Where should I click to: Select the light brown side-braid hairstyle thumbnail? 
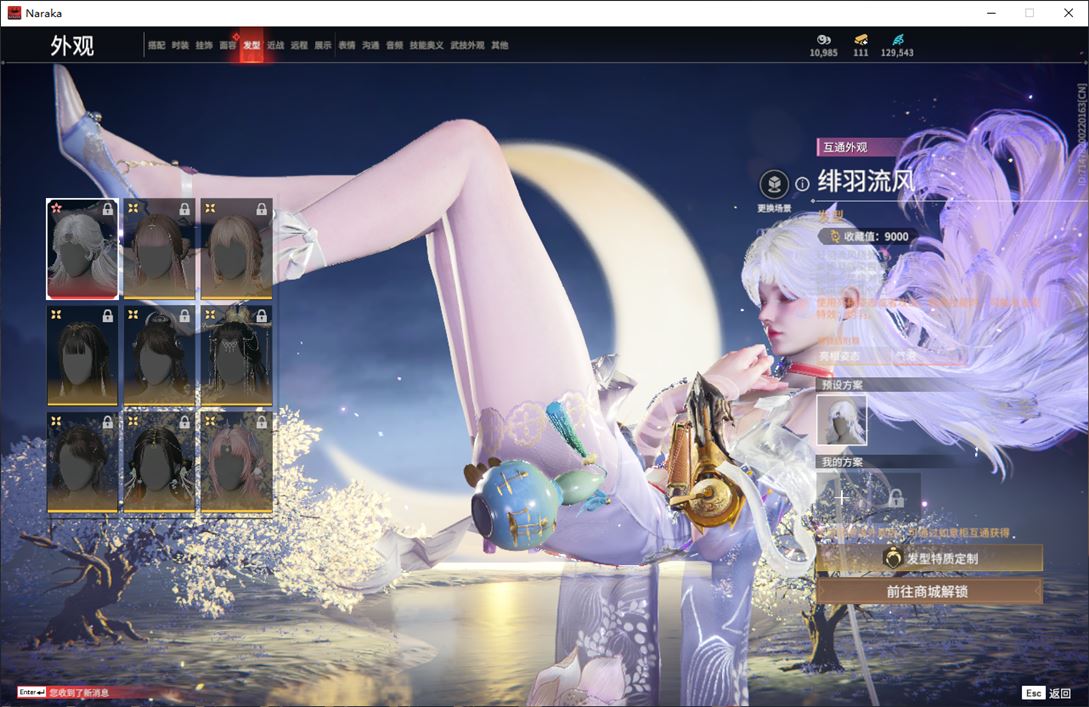point(236,249)
